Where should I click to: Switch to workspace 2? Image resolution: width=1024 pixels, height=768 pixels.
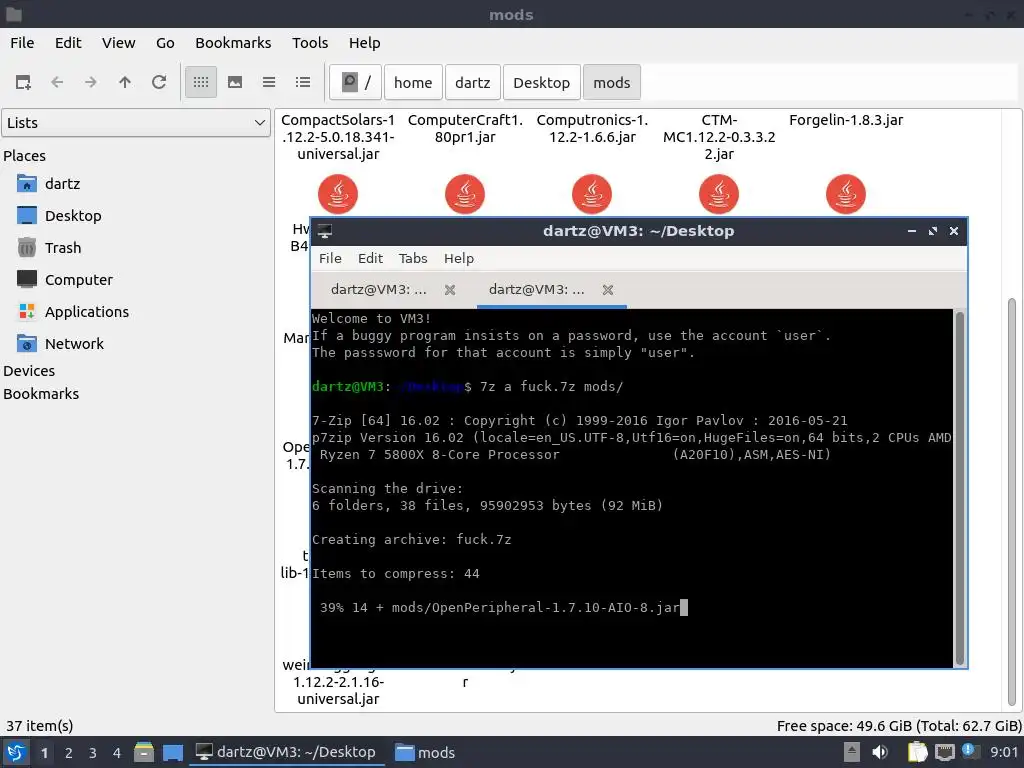(69, 753)
